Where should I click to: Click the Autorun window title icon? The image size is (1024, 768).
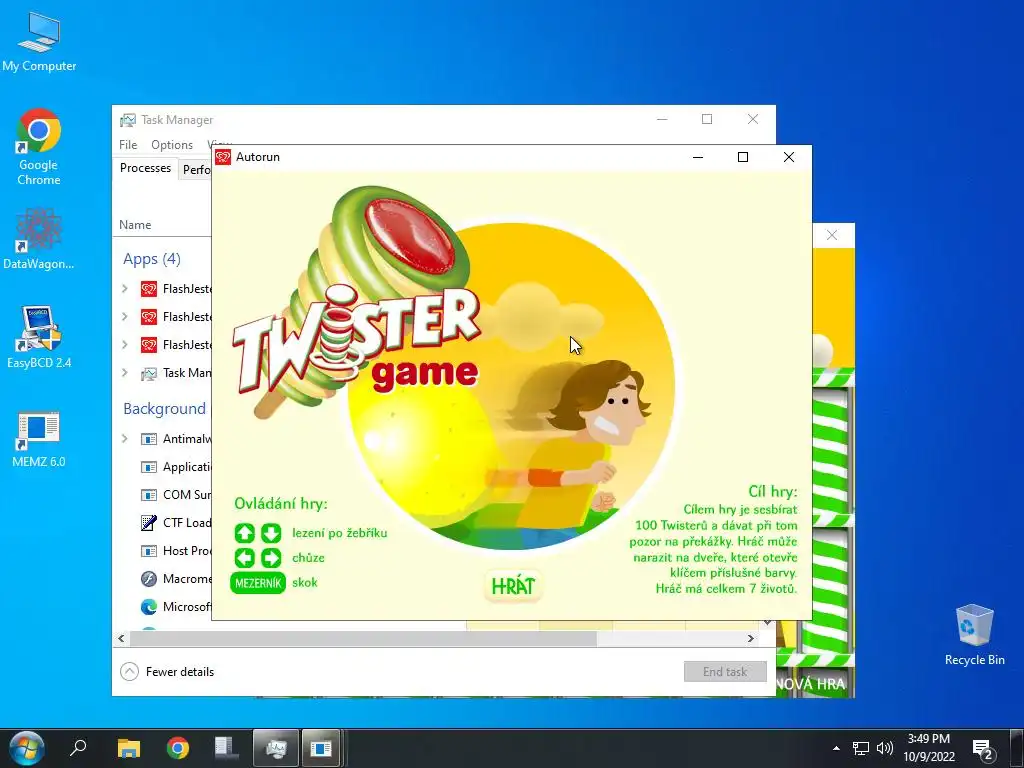(223, 157)
